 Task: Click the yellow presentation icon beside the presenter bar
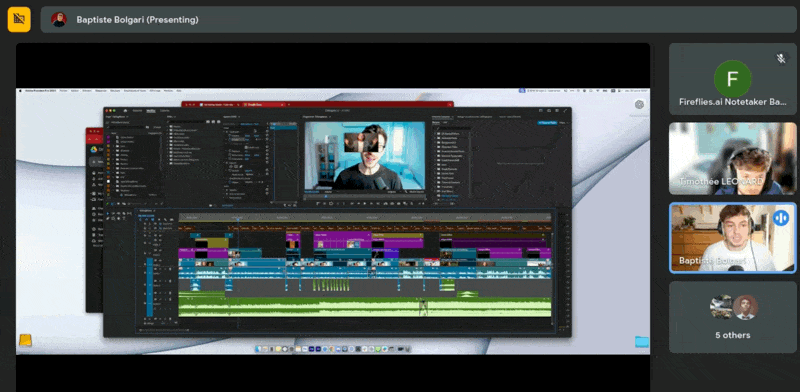pos(19,19)
